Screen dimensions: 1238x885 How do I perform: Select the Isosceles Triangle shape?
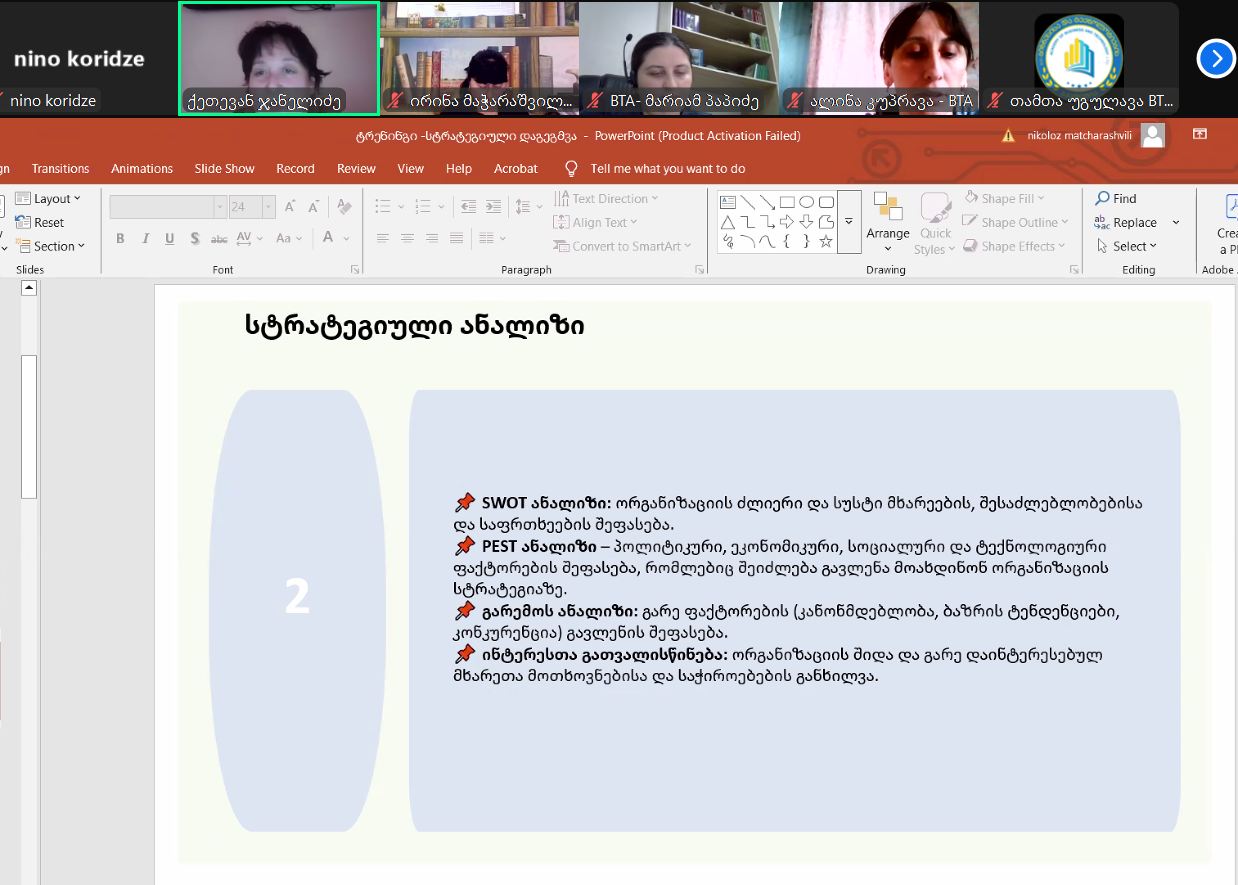point(728,222)
